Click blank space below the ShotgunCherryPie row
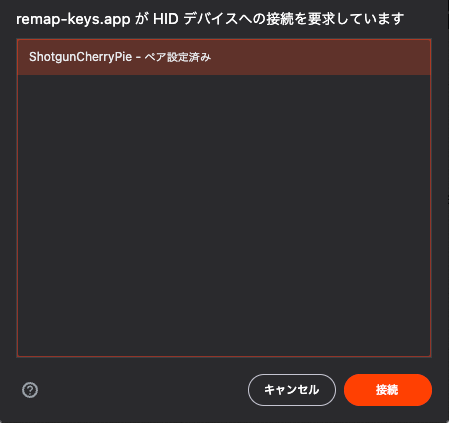The height and width of the screenshot is (423, 449). pos(224,215)
